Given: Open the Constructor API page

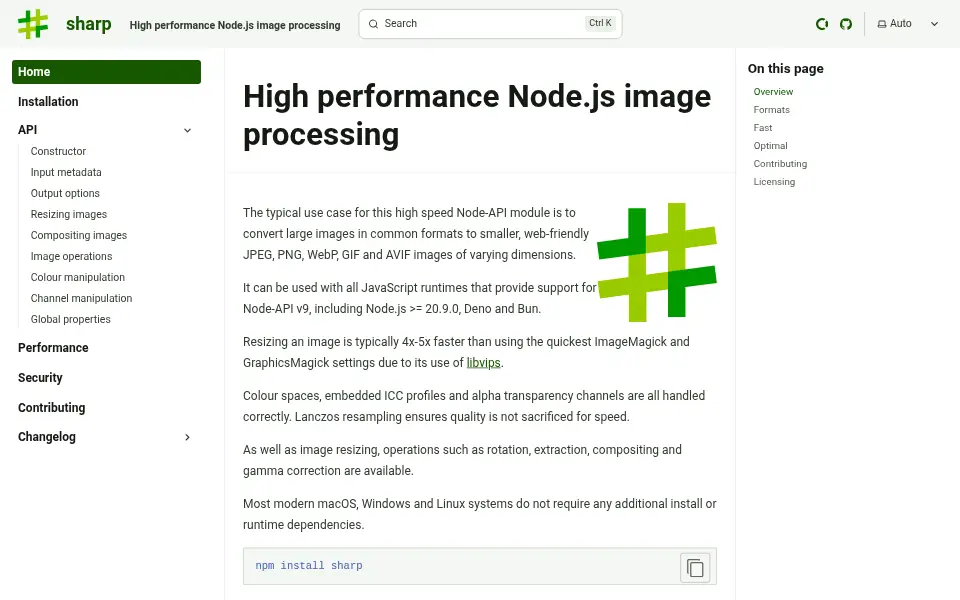Looking at the screenshot, I should tap(58, 151).
